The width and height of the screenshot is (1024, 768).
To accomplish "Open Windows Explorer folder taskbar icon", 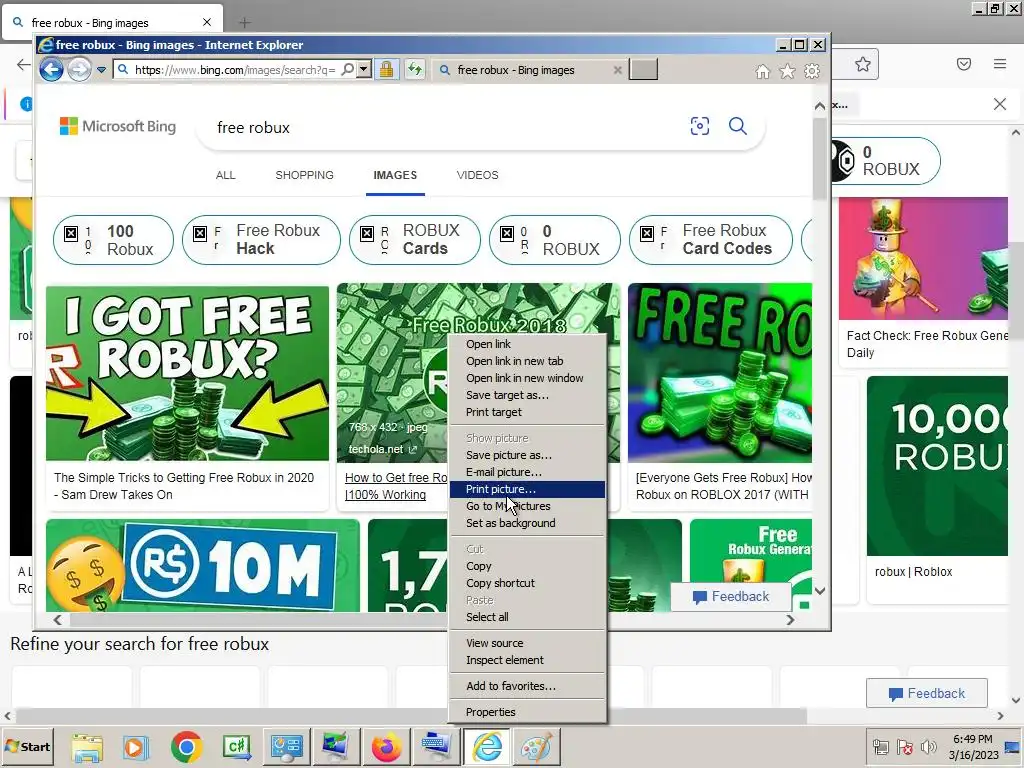I will click(x=88, y=746).
